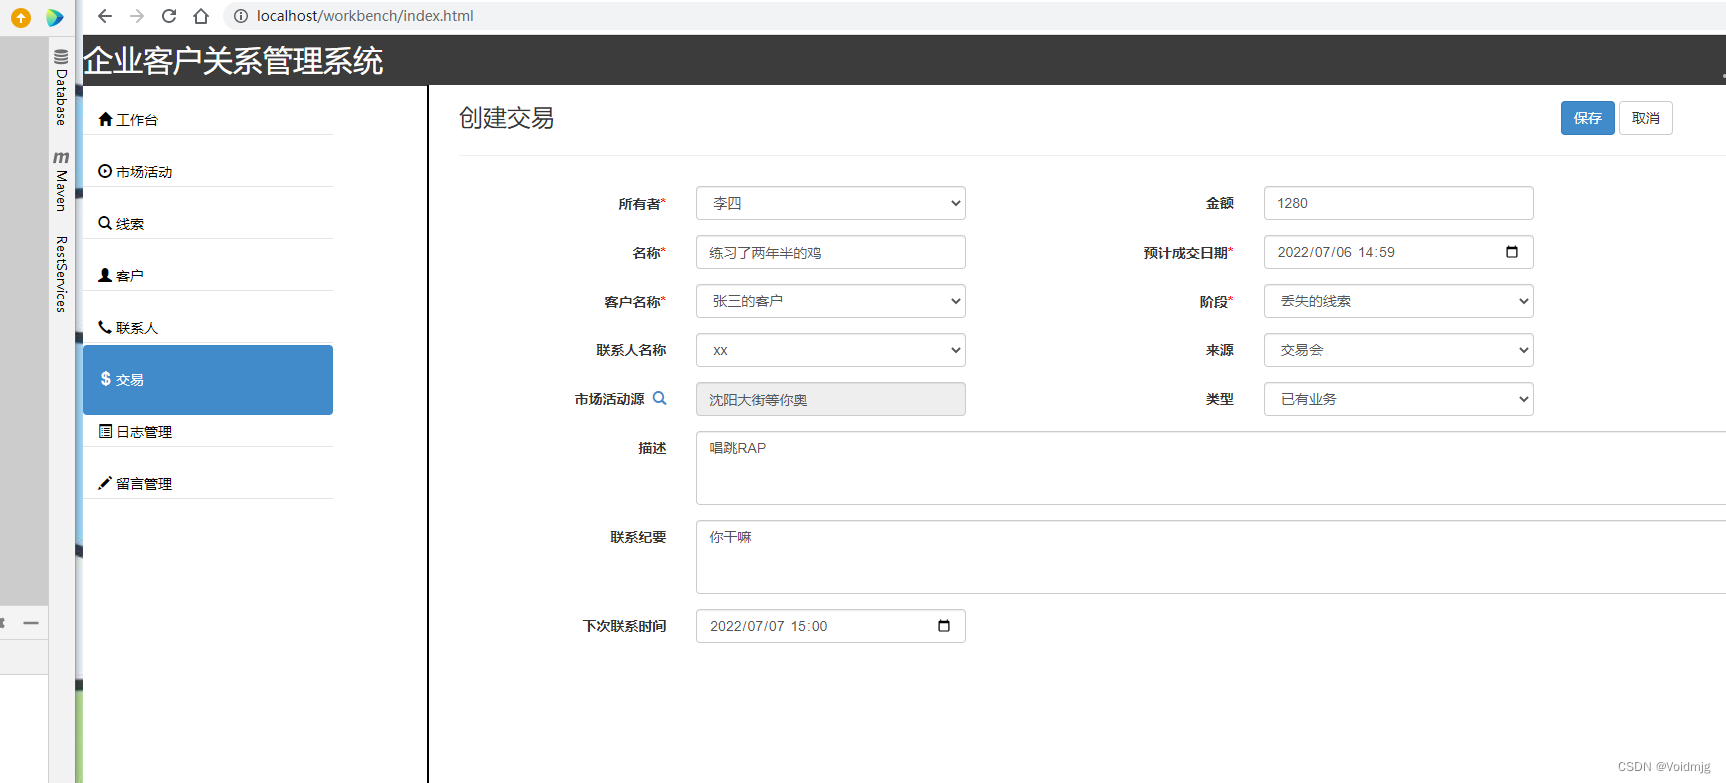Screen dimensions: 1726x783
Task: Open the 所有者 dropdown showing 李四
Action: (x=831, y=203)
